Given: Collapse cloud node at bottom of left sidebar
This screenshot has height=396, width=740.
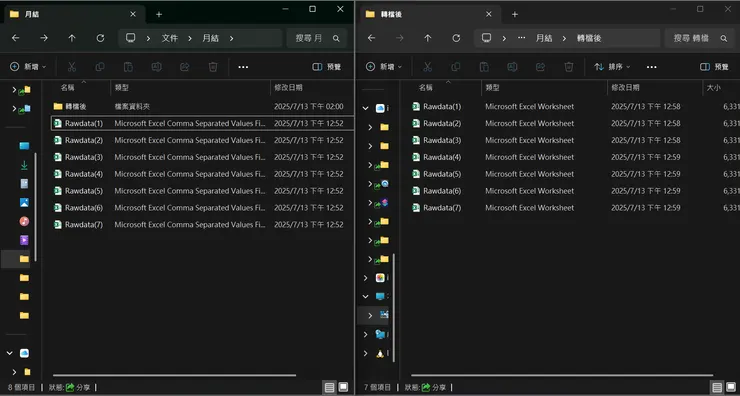Looking at the screenshot, I should point(10,353).
